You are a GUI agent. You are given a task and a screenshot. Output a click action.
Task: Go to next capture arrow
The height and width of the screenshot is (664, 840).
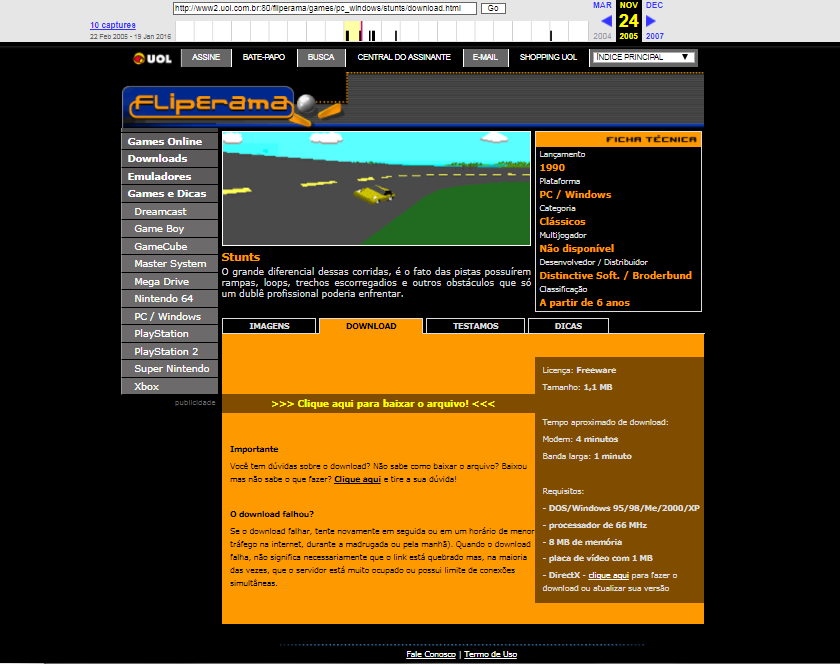(x=650, y=21)
